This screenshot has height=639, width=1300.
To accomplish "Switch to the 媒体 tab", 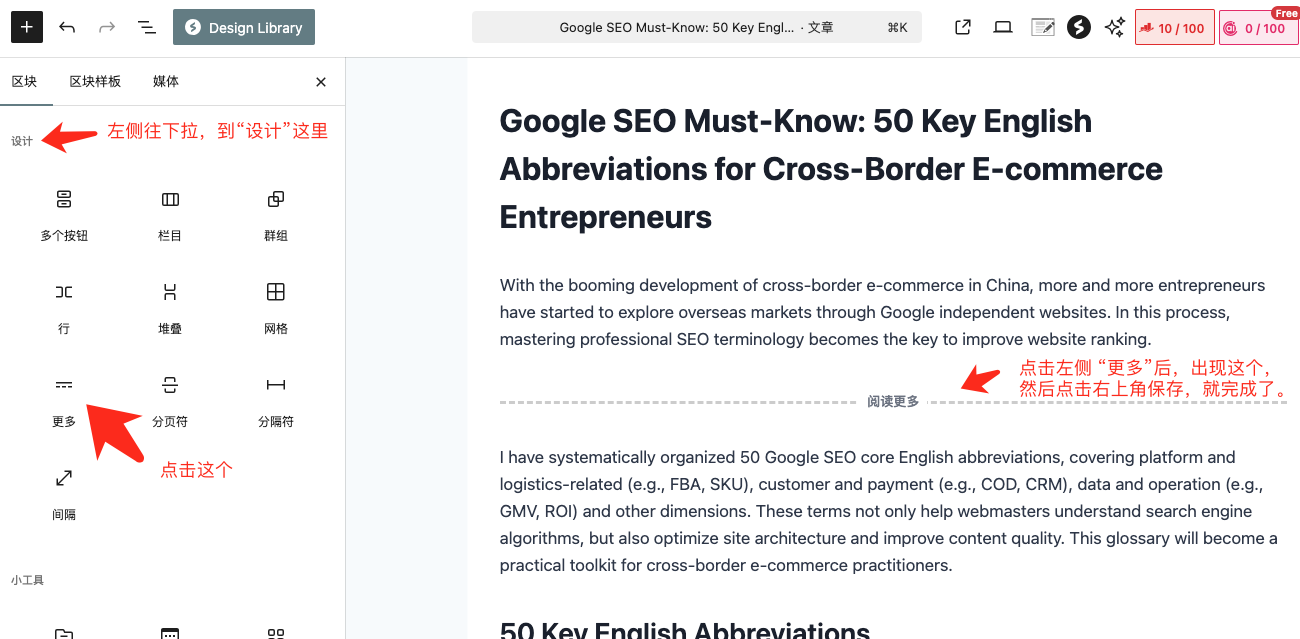I will click(166, 81).
